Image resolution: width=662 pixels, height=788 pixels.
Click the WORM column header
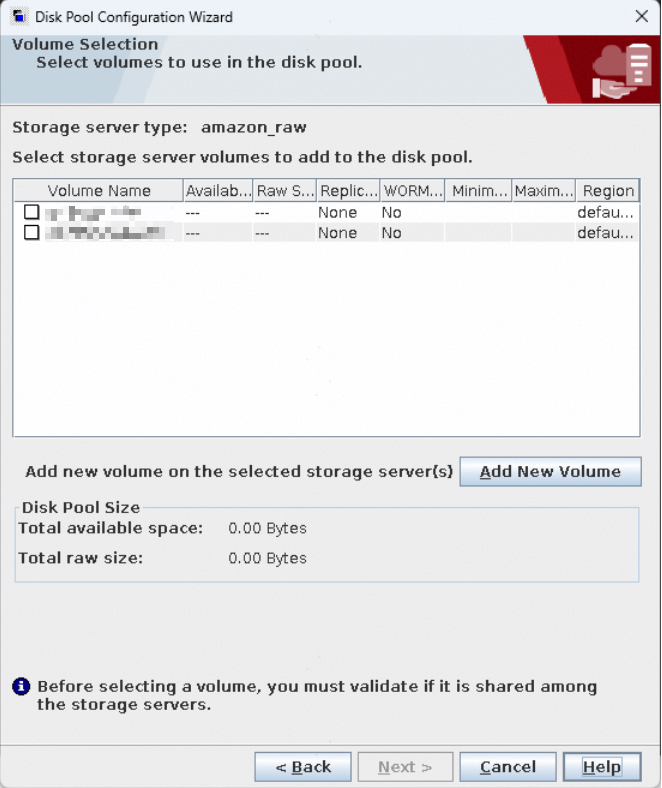(412, 191)
